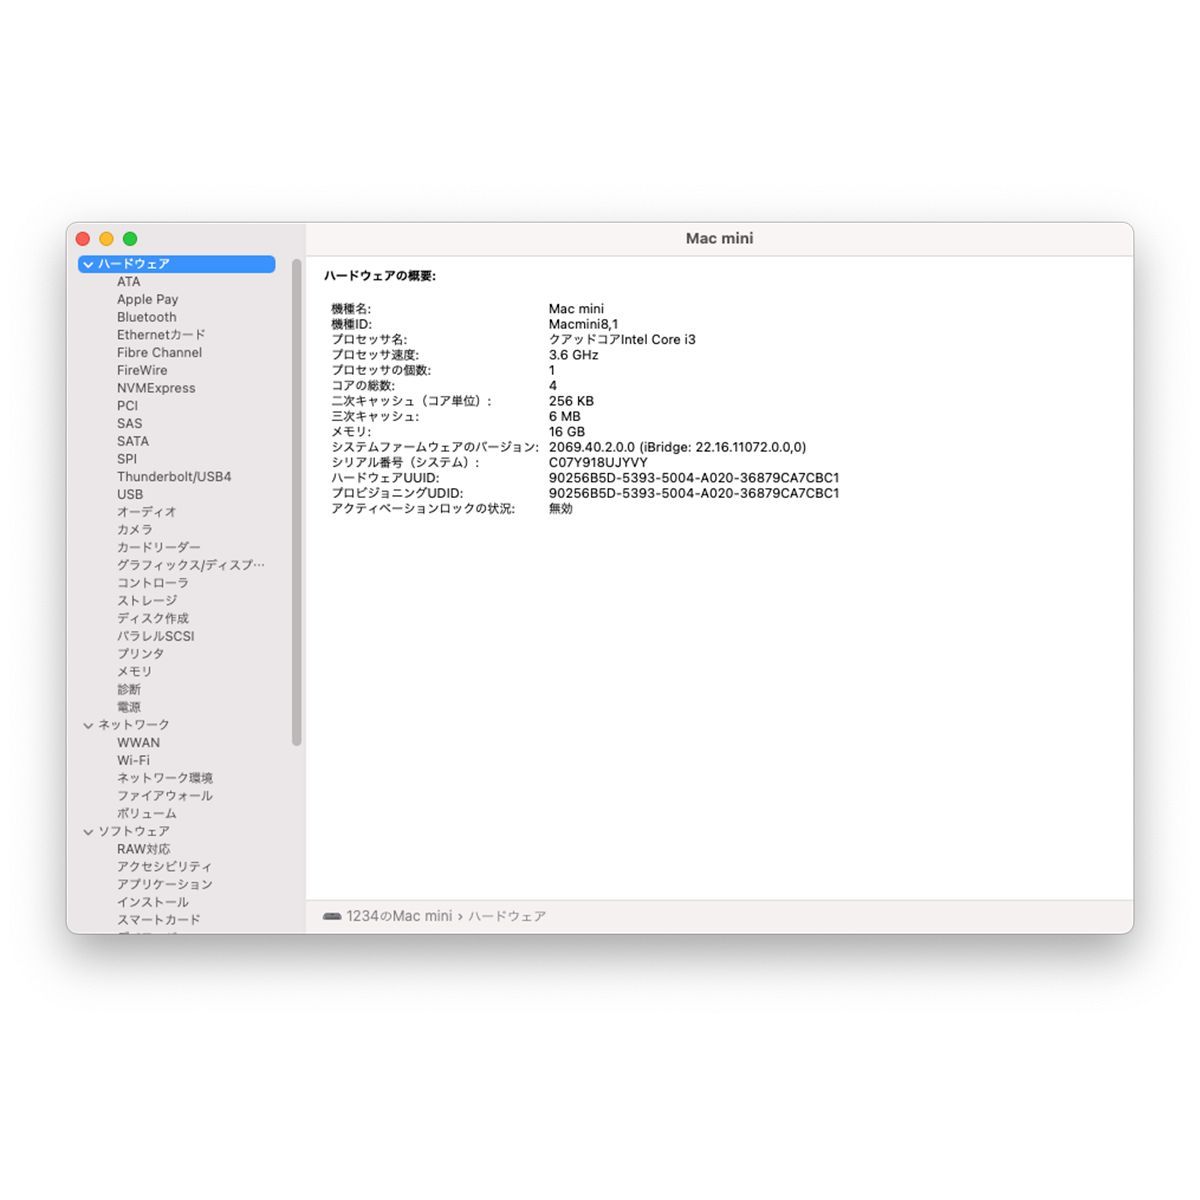This screenshot has width=1200, height=1200.
Task: Click 1234のMac mini in path bar
Action: click(399, 916)
